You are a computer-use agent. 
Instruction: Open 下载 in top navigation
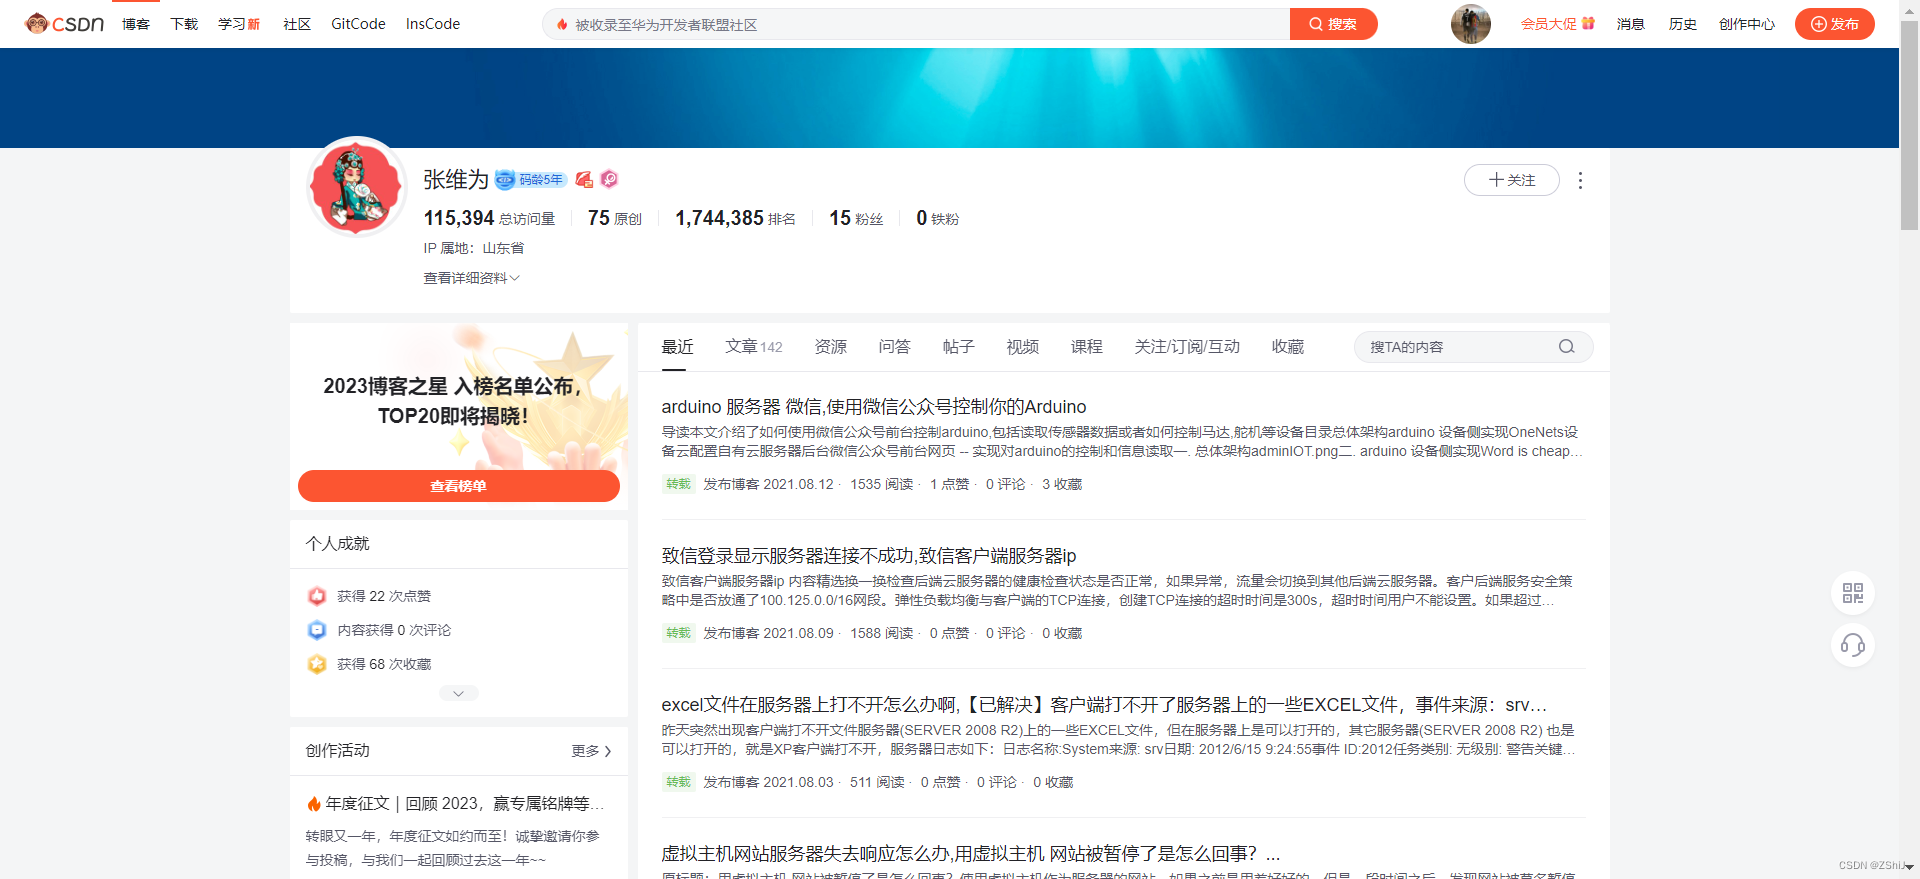[184, 24]
